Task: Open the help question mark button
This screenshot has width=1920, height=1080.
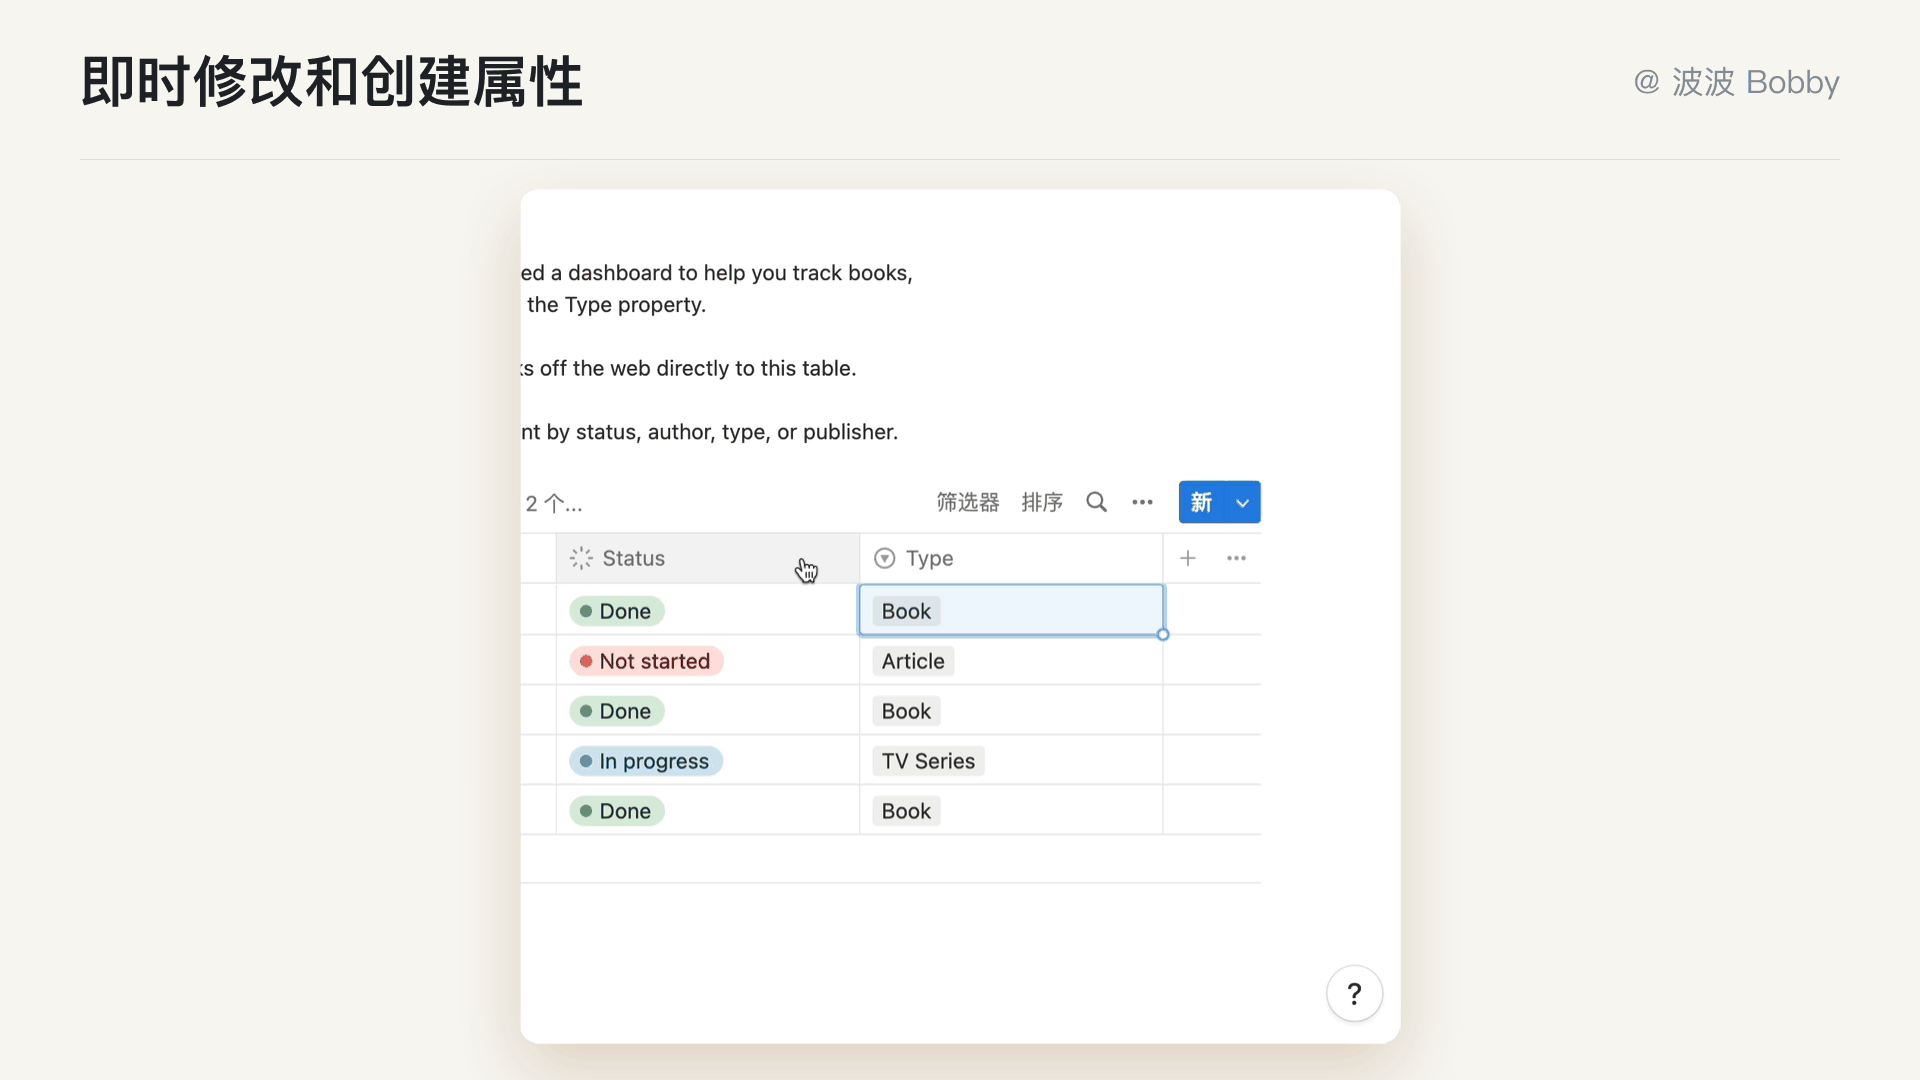Action: [1354, 993]
